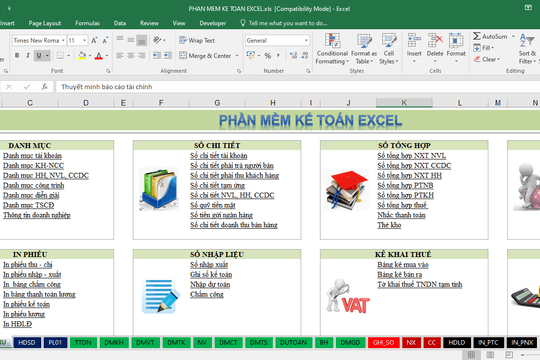This screenshot has height=360, width=540.
Task: Decrease Indent icon
Action: click(157, 55)
